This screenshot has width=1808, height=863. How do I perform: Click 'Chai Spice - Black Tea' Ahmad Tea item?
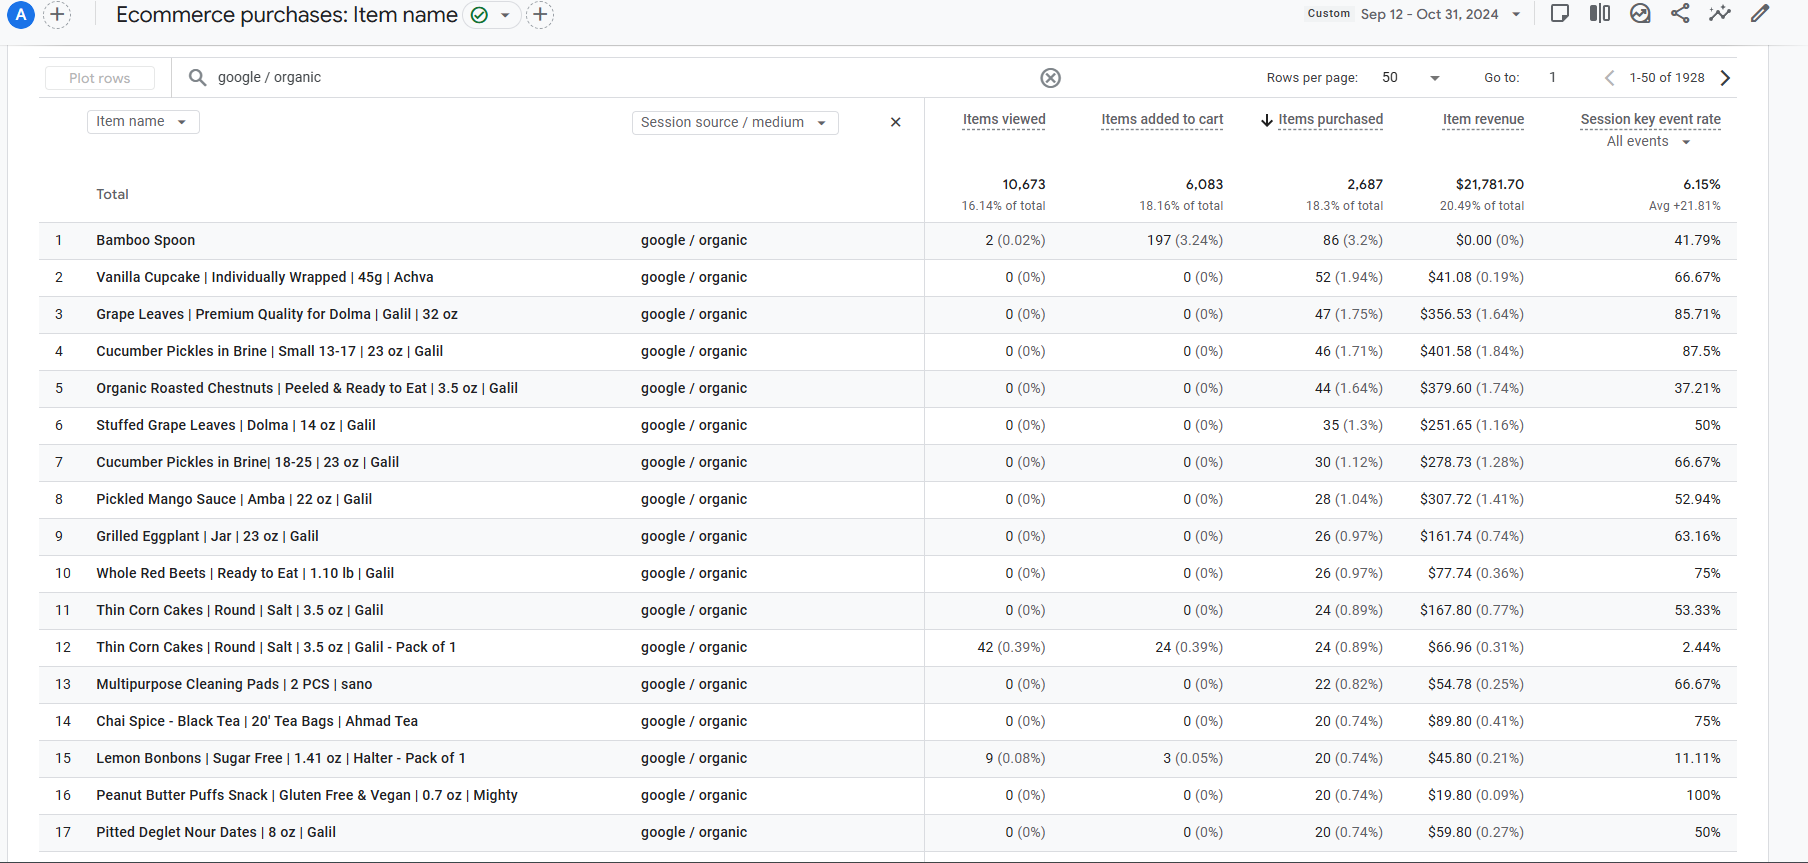[x=257, y=722]
